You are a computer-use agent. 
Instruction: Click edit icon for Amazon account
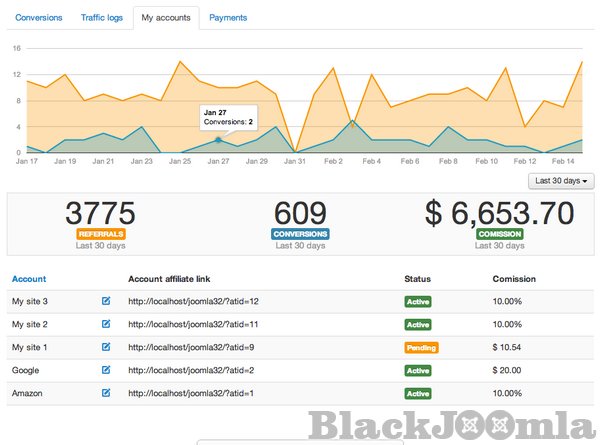click(x=106, y=393)
